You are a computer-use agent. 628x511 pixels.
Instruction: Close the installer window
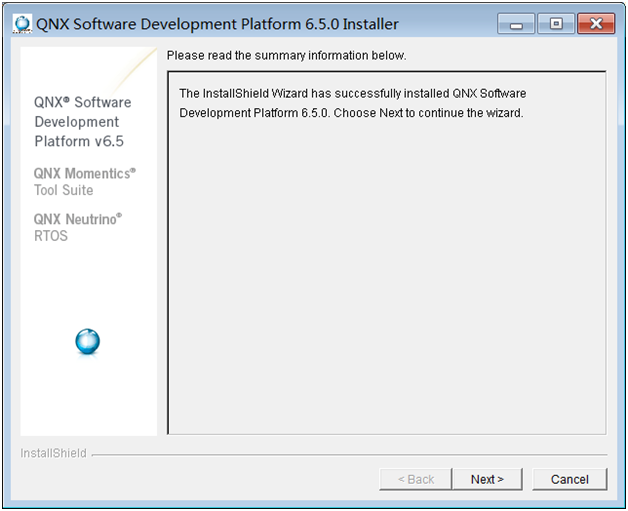pos(596,24)
